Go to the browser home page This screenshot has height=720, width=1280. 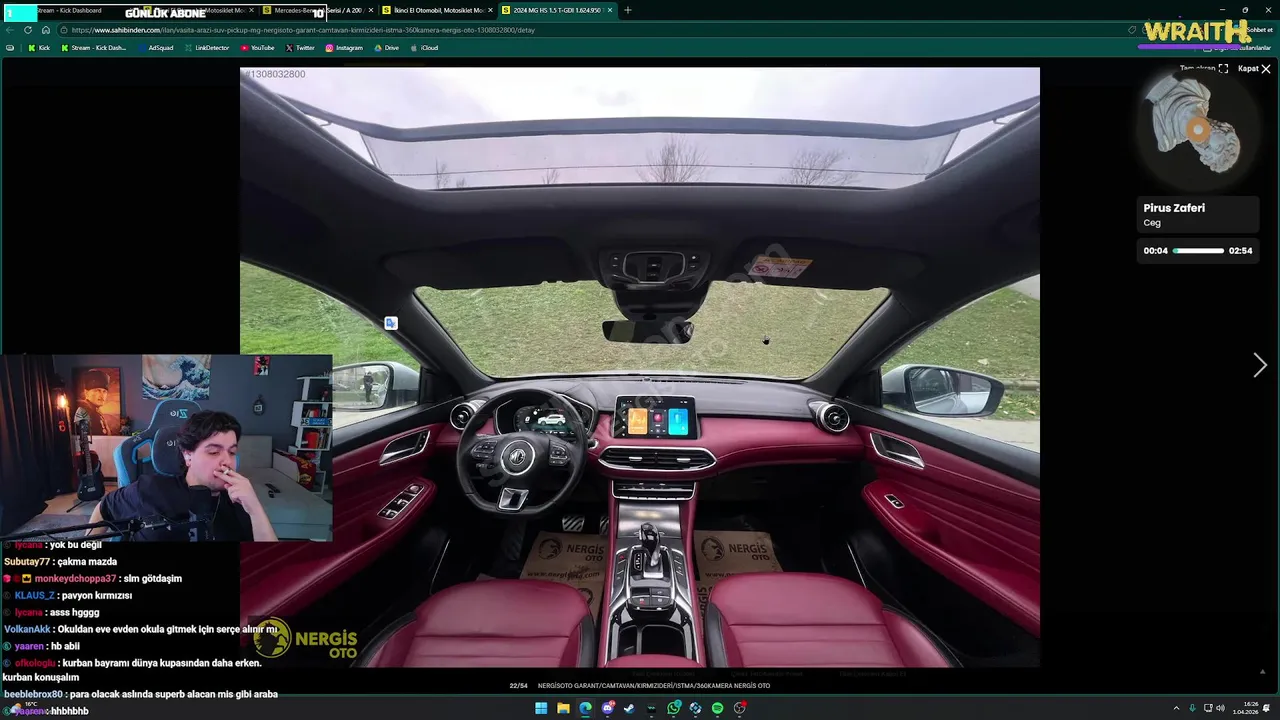[45, 30]
